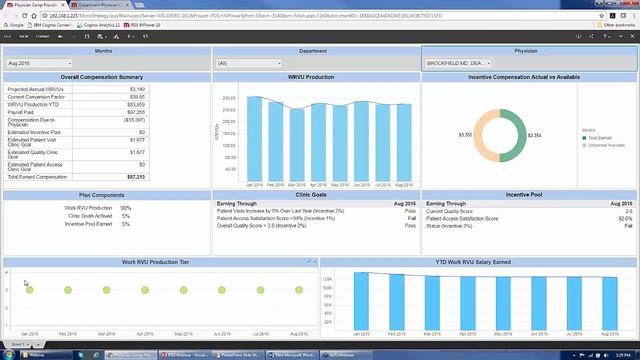640x360 pixels.
Task: Click the Aug 2016 bar in WRVU Production
Action: click(x=404, y=143)
